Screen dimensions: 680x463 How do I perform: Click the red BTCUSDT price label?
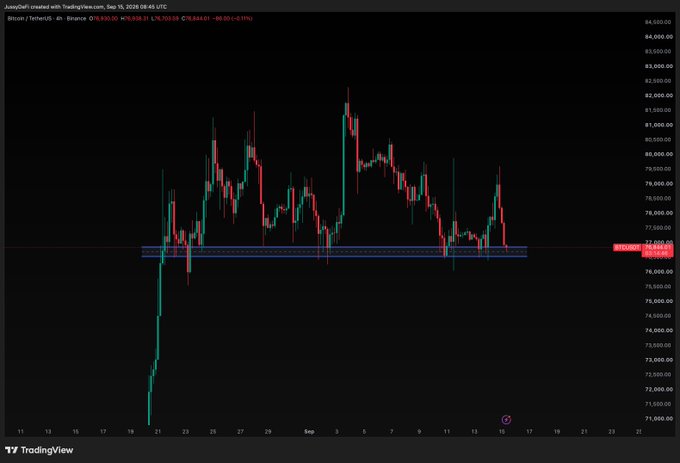click(627, 248)
